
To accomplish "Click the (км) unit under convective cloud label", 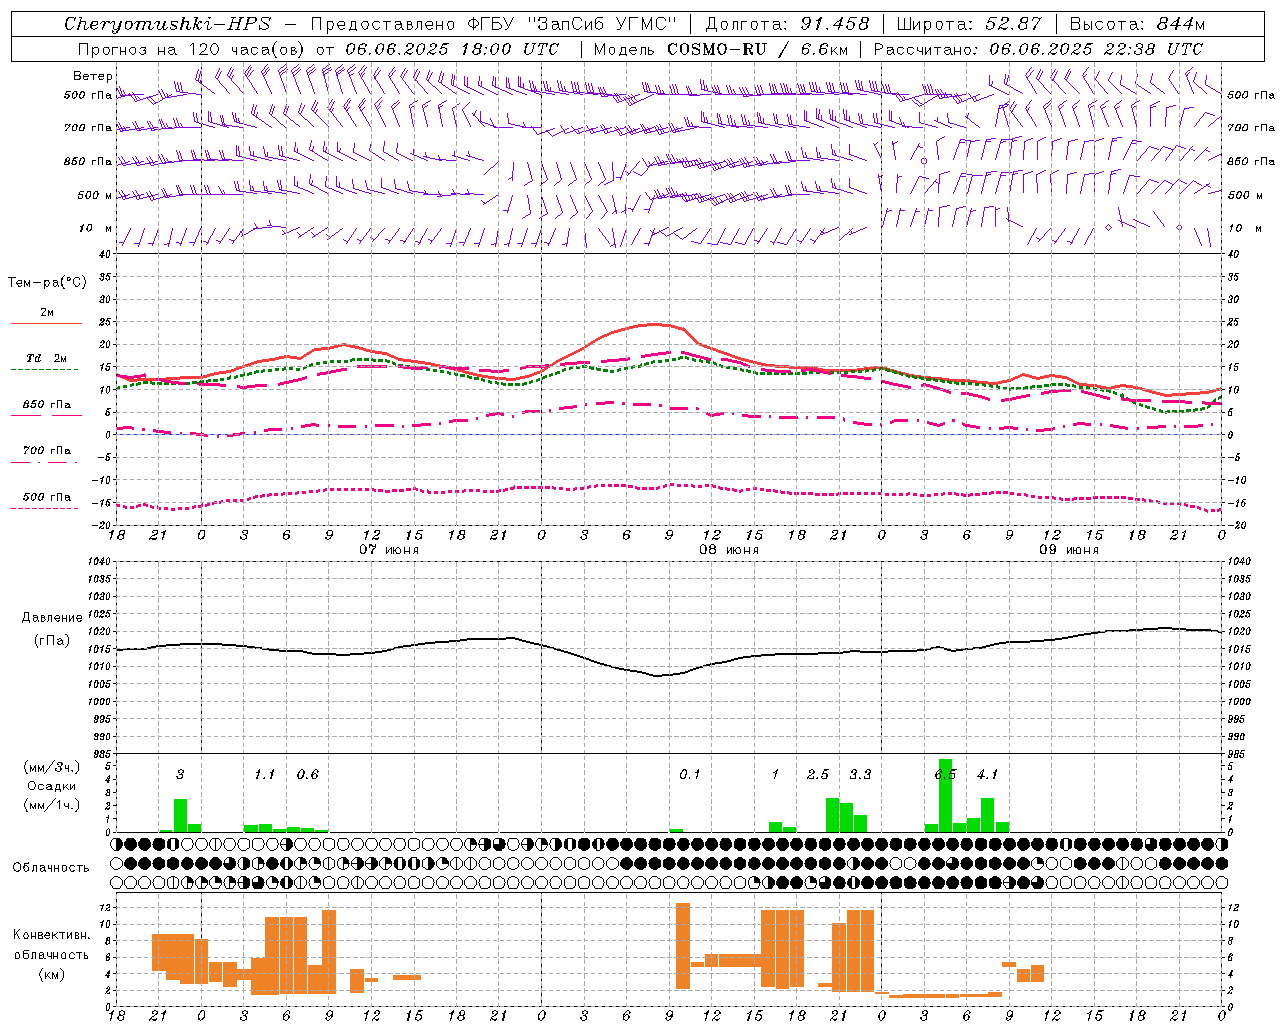I will coord(51,973).
